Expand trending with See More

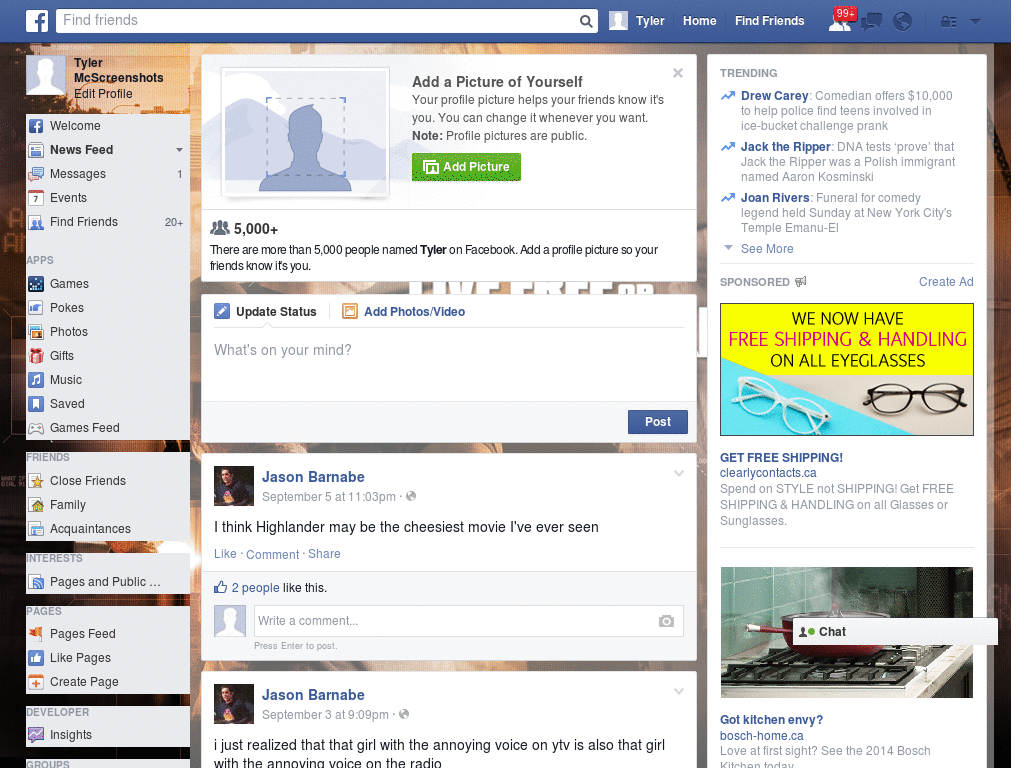767,249
